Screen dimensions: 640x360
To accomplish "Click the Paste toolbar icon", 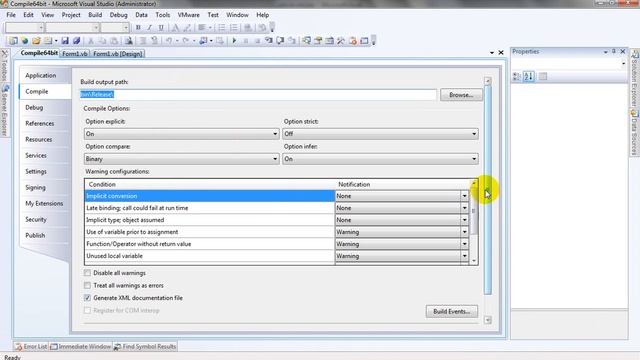I will pos(114,41).
